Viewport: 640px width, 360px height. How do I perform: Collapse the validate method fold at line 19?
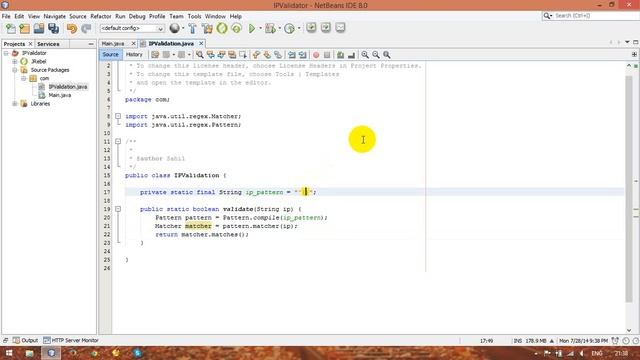pyautogui.click(x=118, y=209)
